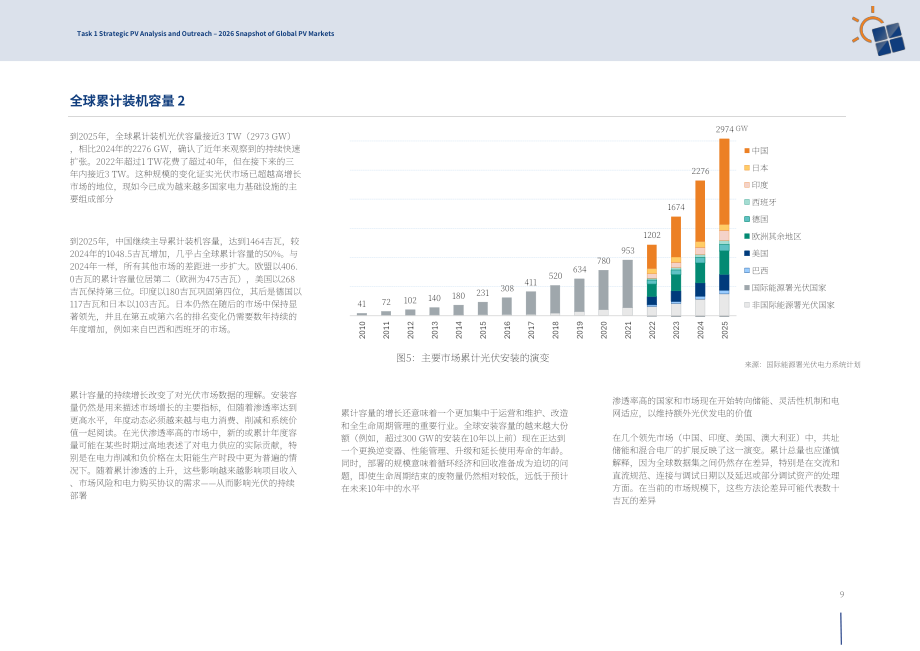Click the 2022 axis year label
Image resolution: width=920 pixels, height=651 pixels.
(x=652, y=330)
